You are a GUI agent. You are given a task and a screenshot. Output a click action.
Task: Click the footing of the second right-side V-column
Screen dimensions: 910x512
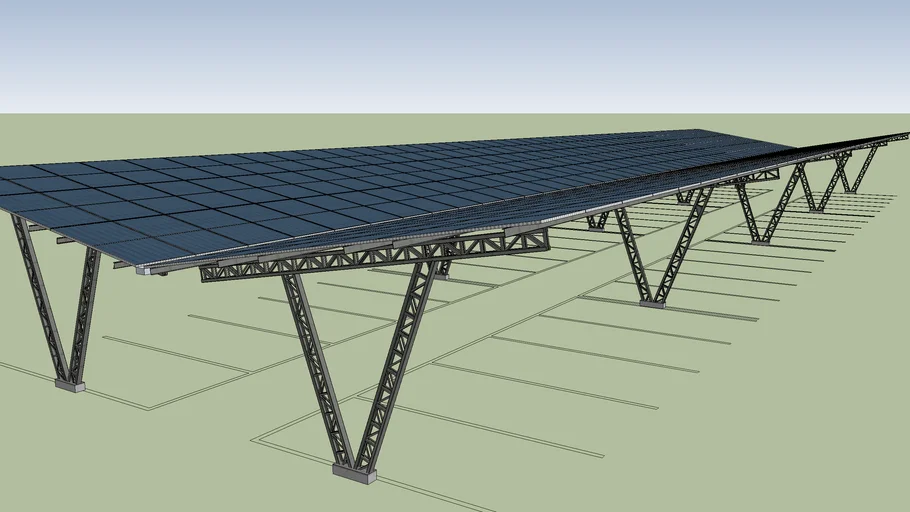click(x=652, y=303)
